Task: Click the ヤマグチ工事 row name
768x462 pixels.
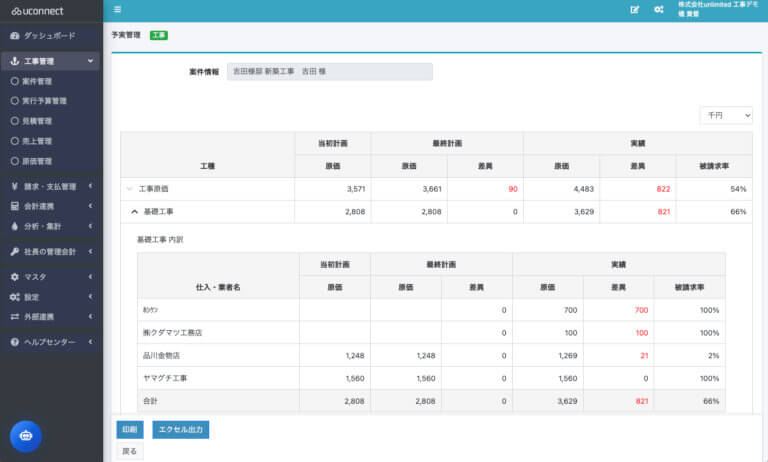Action: [165, 378]
